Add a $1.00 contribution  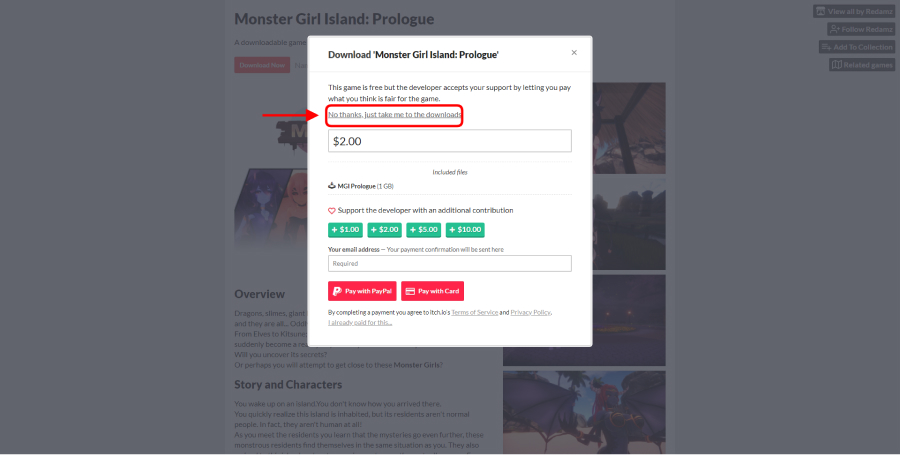click(x=345, y=230)
